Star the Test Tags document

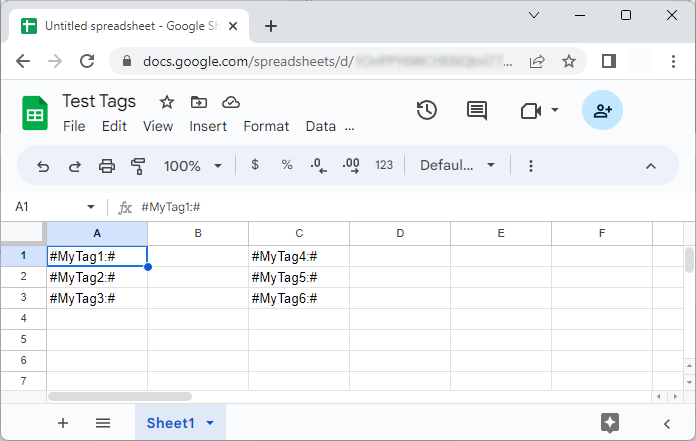tap(167, 102)
